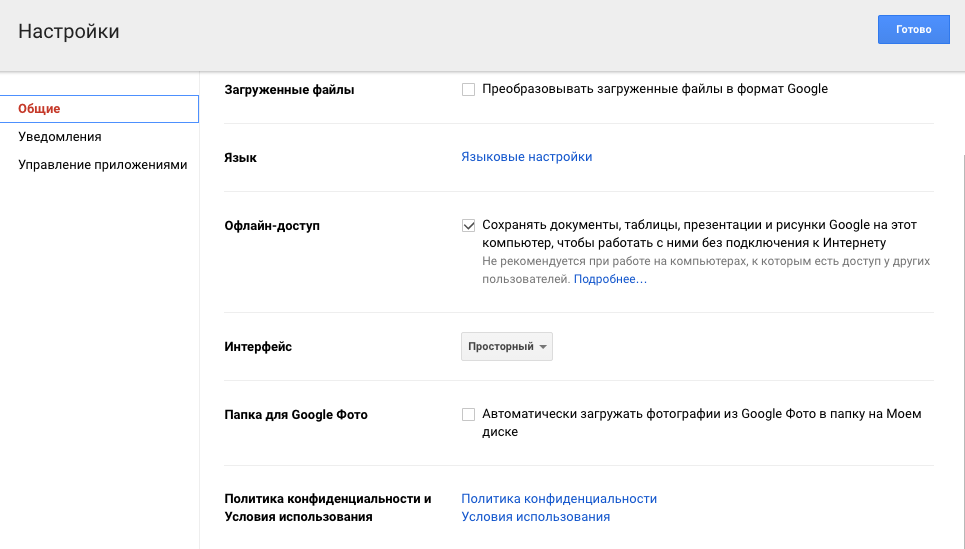The height and width of the screenshot is (549, 965).
Task: Click the Готово button
Action: (x=913, y=30)
